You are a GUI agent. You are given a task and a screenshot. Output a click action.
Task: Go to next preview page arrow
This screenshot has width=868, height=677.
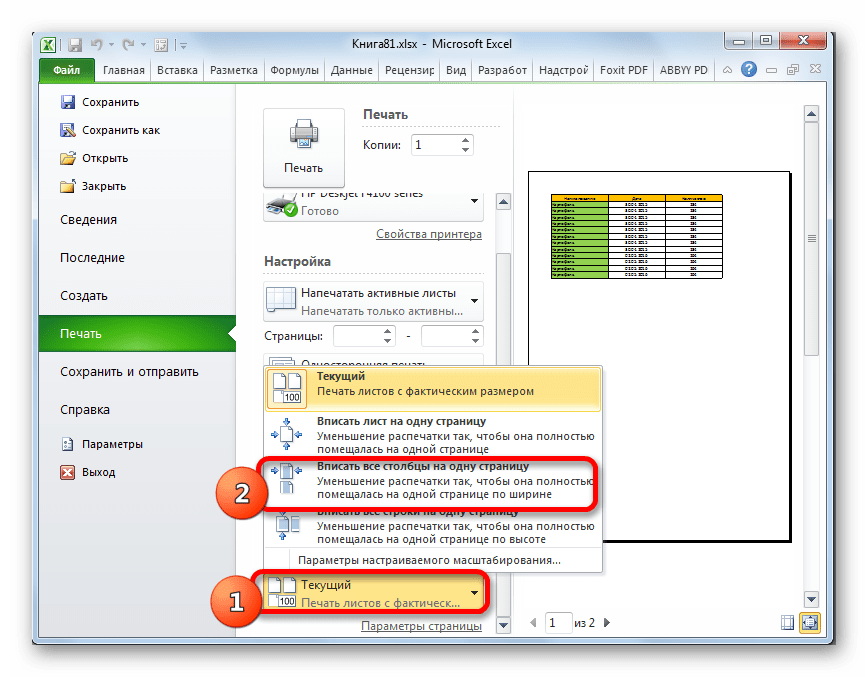(x=607, y=623)
